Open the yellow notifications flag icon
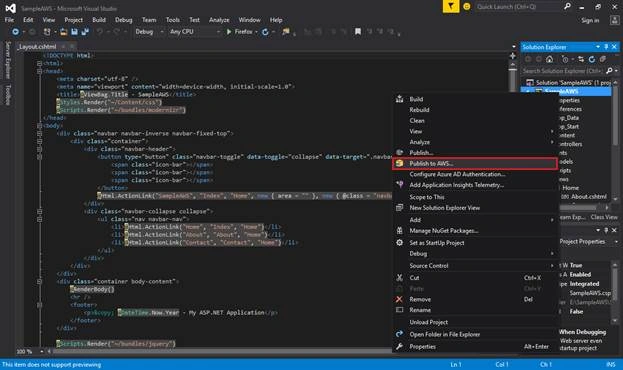Viewport: 623px width, 370px height. [451, 6]
